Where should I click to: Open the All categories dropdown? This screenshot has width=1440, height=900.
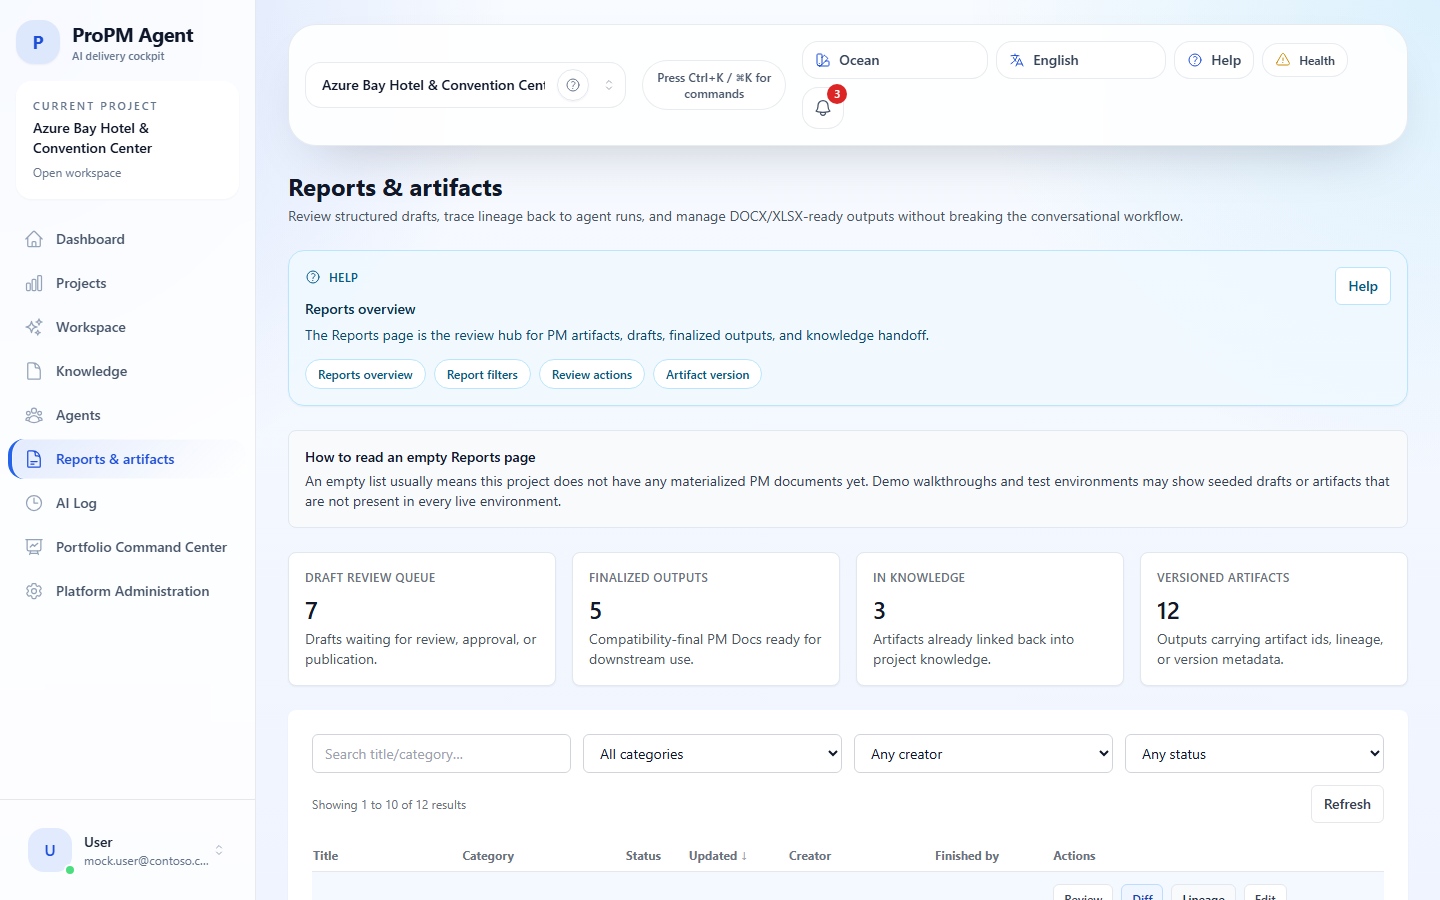(x=711, y=754)
